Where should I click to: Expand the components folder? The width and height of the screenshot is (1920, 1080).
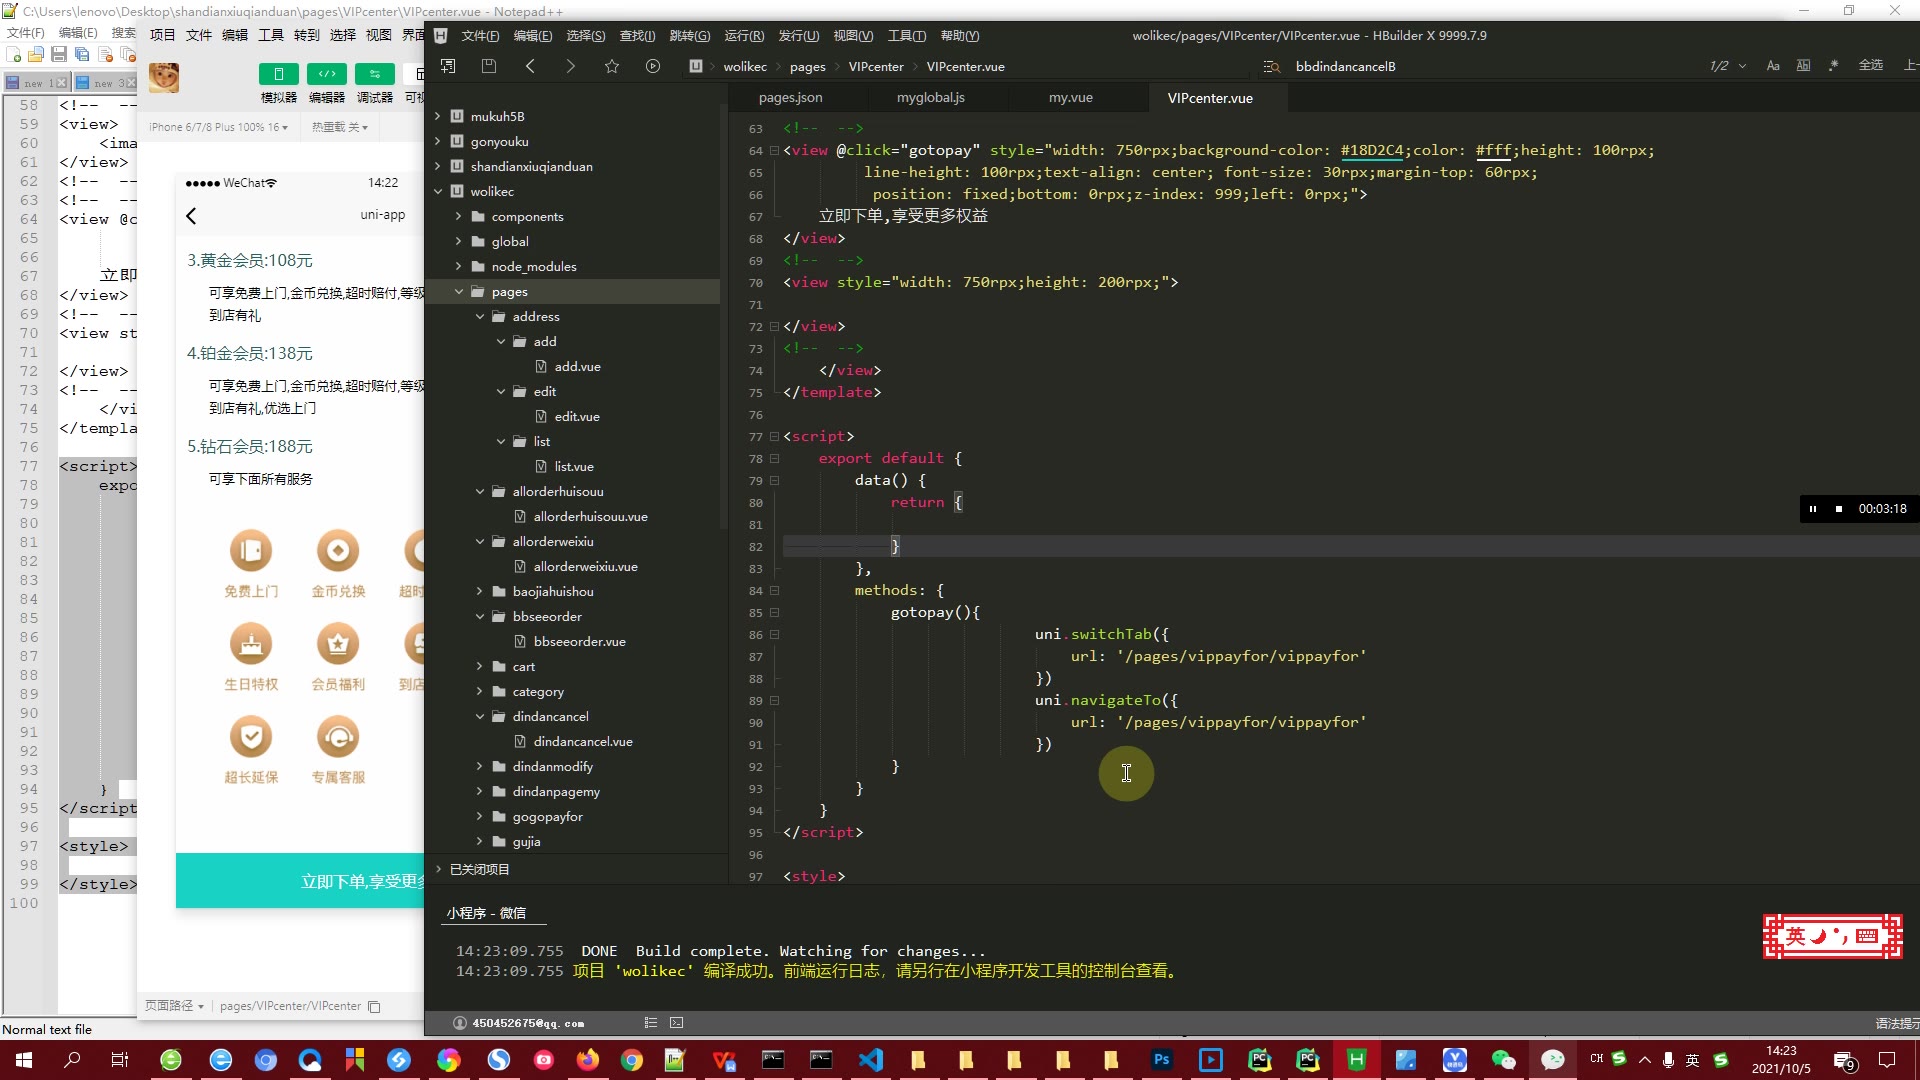pyautogui.click(x=458, y=216)
